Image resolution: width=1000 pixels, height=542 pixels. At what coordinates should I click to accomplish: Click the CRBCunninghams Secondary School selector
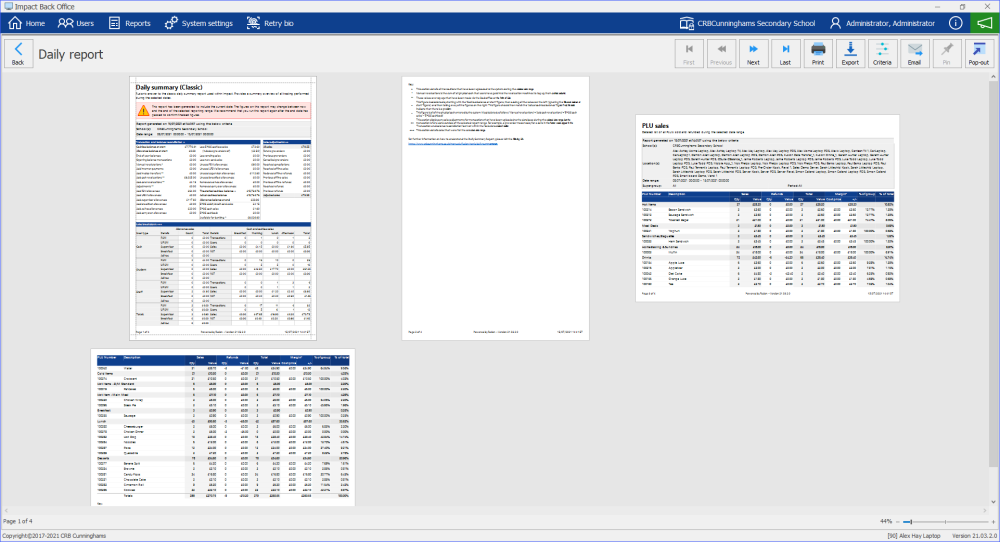(x=747, y=23)
